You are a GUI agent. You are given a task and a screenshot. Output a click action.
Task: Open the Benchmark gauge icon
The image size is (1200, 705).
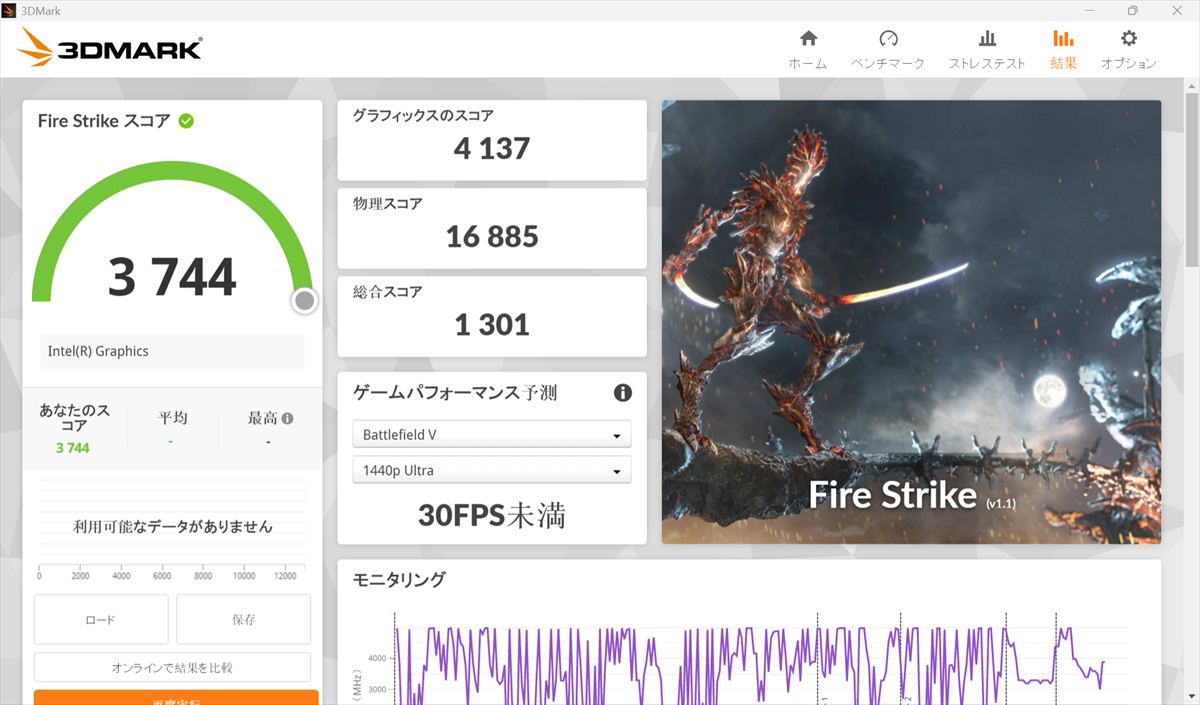click(888, 39)
